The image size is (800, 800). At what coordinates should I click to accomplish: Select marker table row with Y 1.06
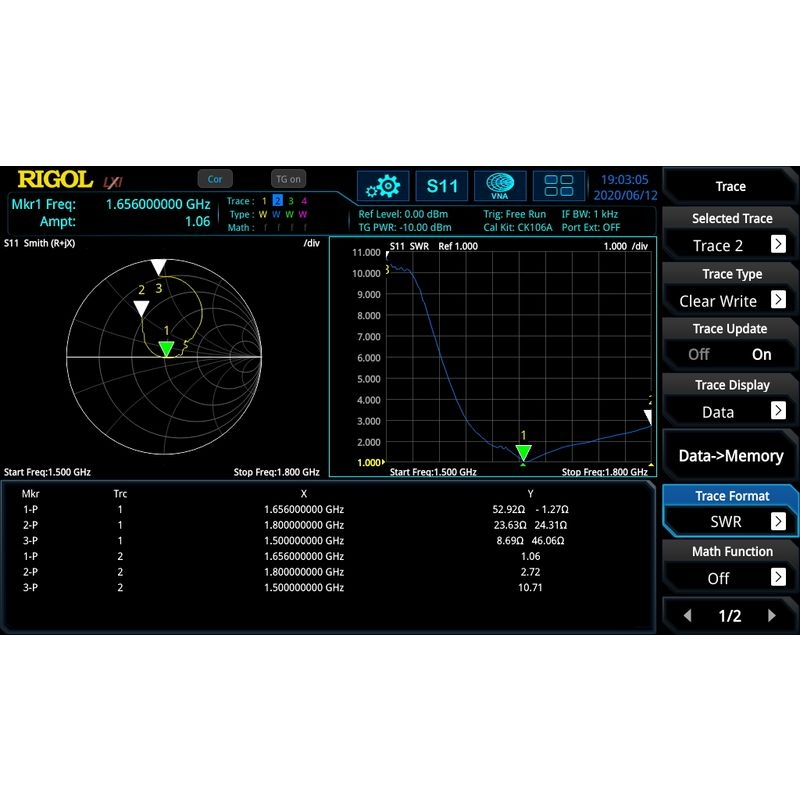(x=327, y=556)
